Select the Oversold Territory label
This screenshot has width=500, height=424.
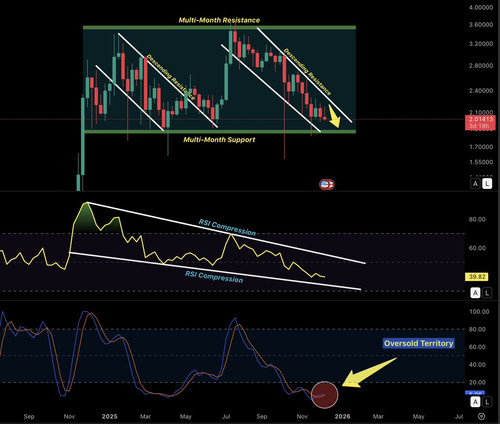coord(419,343)
